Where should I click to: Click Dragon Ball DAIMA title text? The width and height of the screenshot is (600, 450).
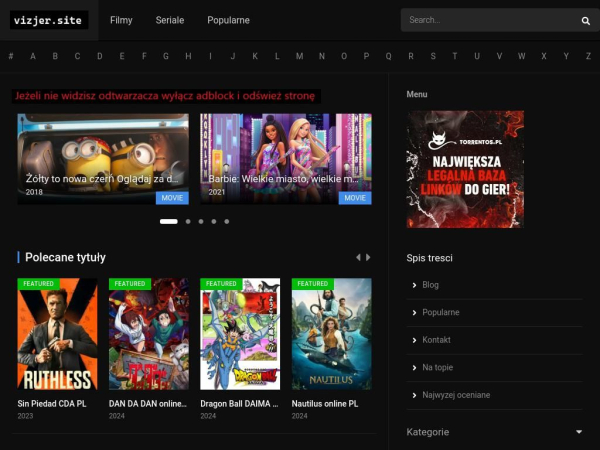239,404
